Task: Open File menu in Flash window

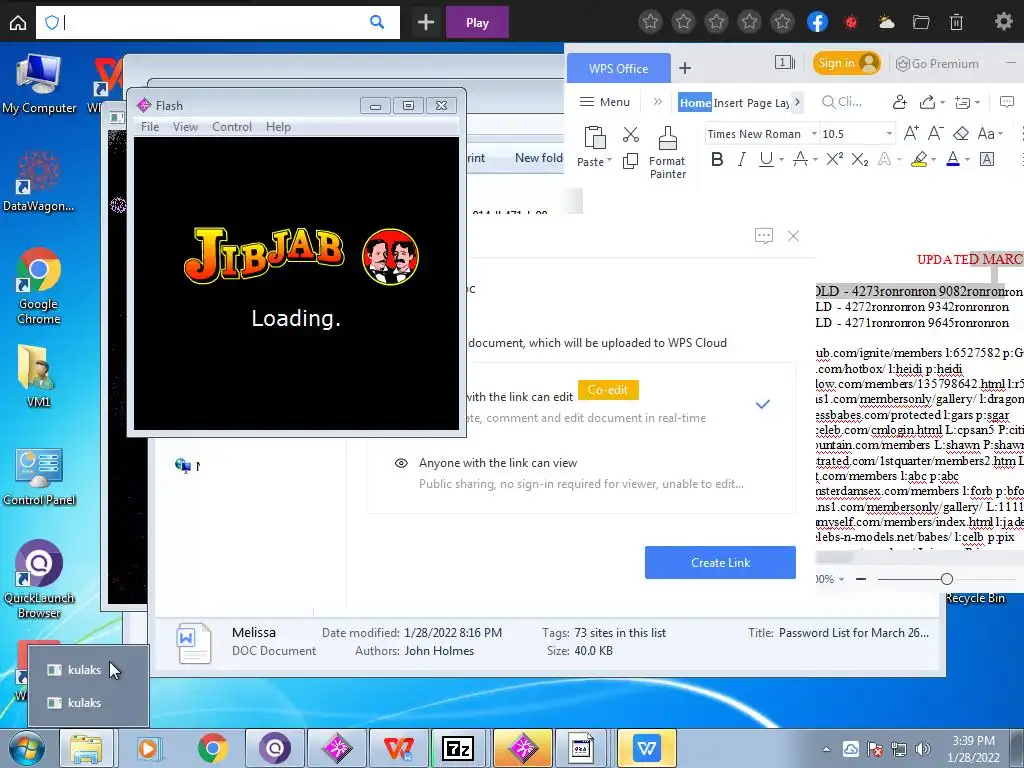Action: (150, 127)
